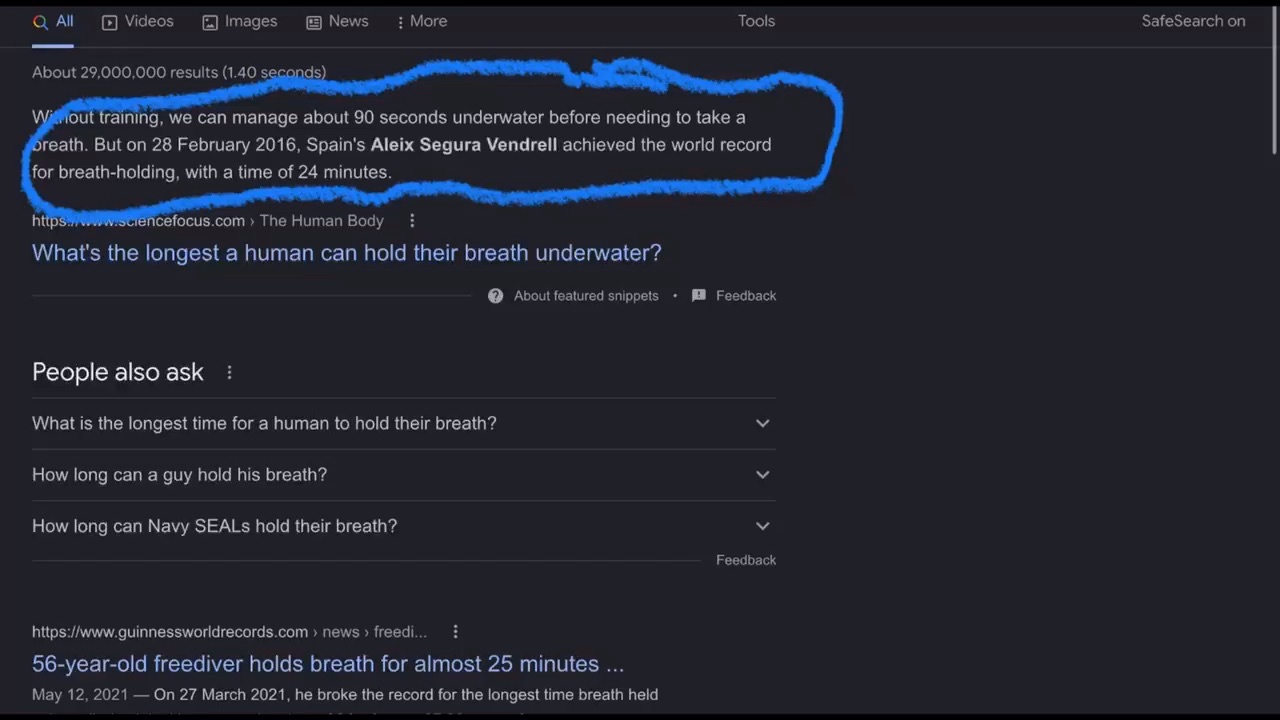Expand the Navy SEALs breath question

(x=404, y=526)
